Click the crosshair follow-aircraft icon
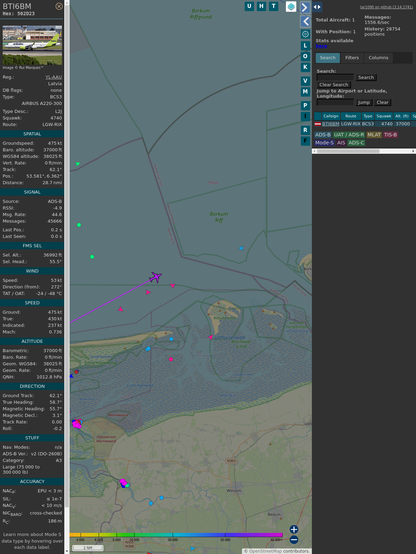The image size is (416, 554). tap(305, 34)
